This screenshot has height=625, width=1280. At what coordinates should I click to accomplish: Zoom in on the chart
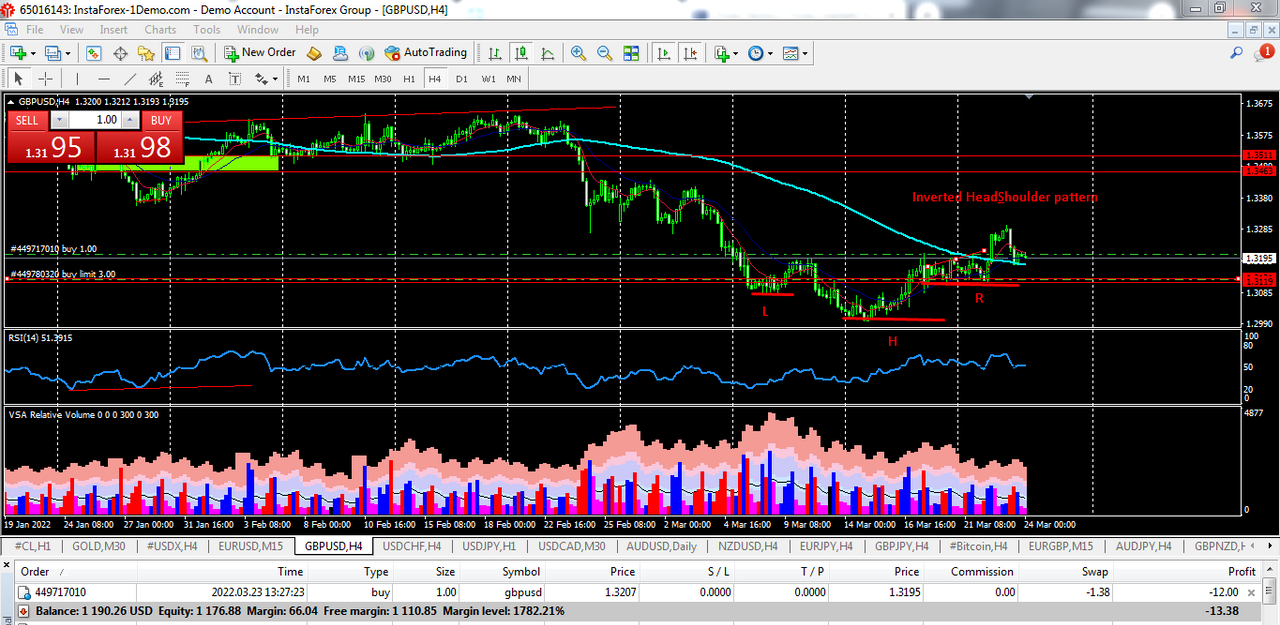[578, 53]
